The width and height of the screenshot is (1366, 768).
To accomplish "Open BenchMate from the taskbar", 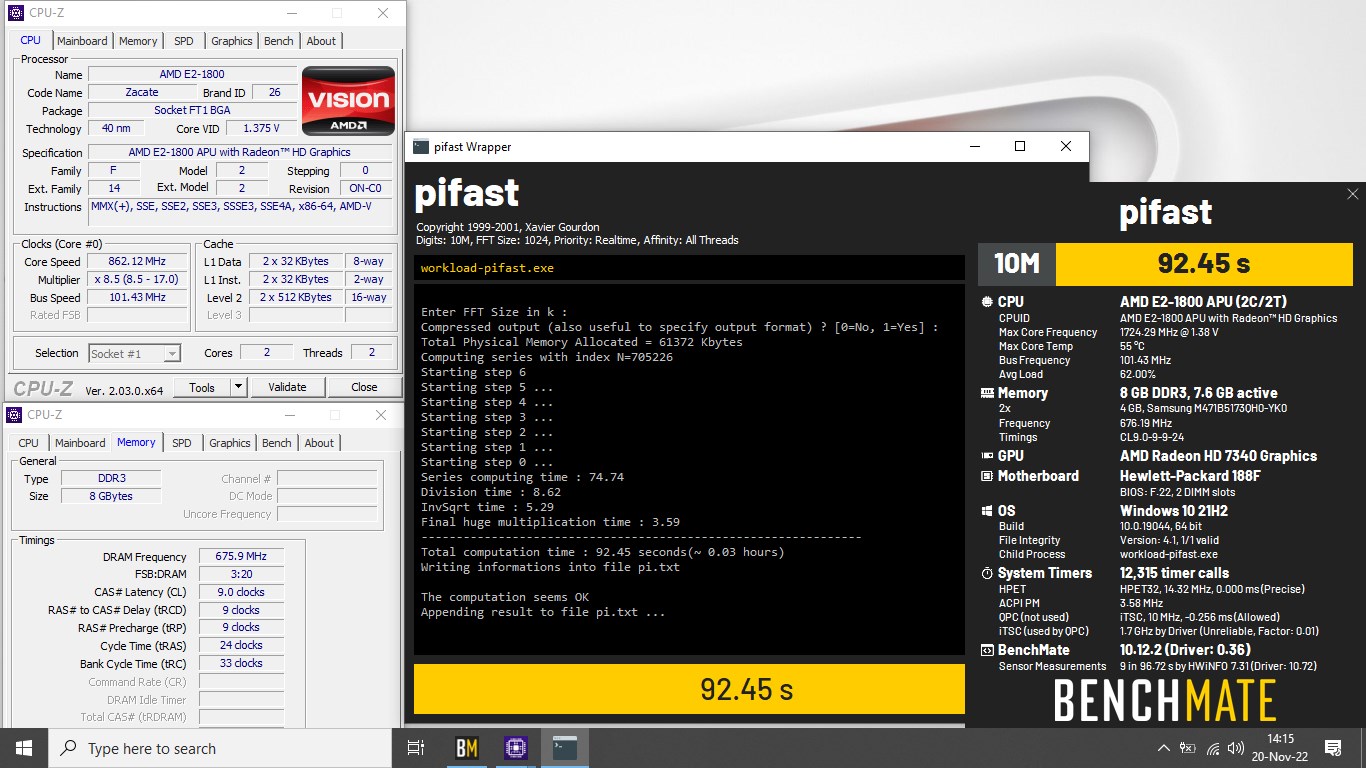I will [466, 748].
